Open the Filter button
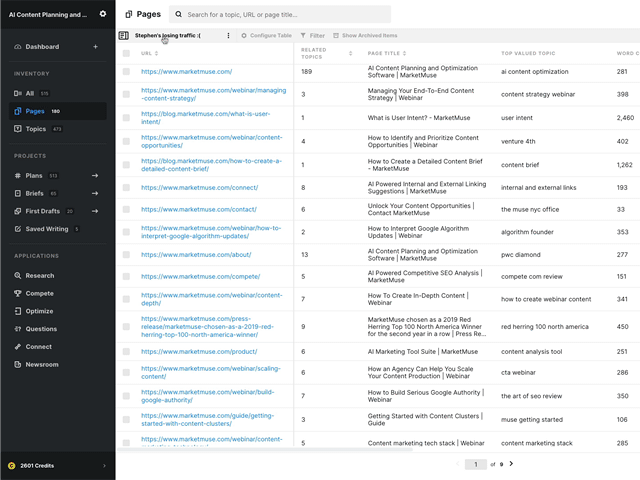The width and height of the screenshot is (640, 480). pos(313,36)
